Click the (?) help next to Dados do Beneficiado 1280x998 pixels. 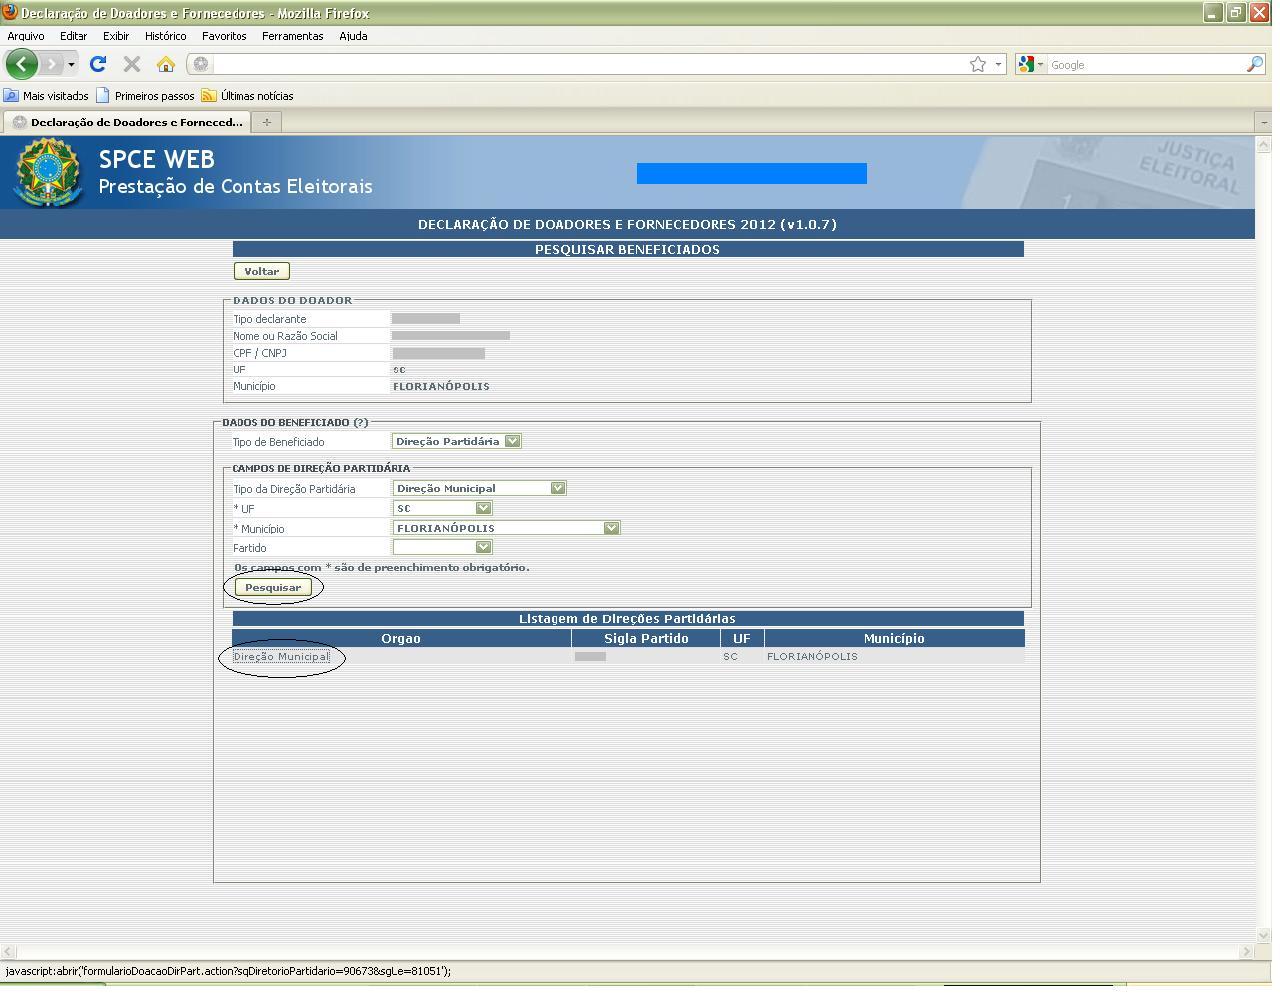pyautogui.click(x=361, y=422)
